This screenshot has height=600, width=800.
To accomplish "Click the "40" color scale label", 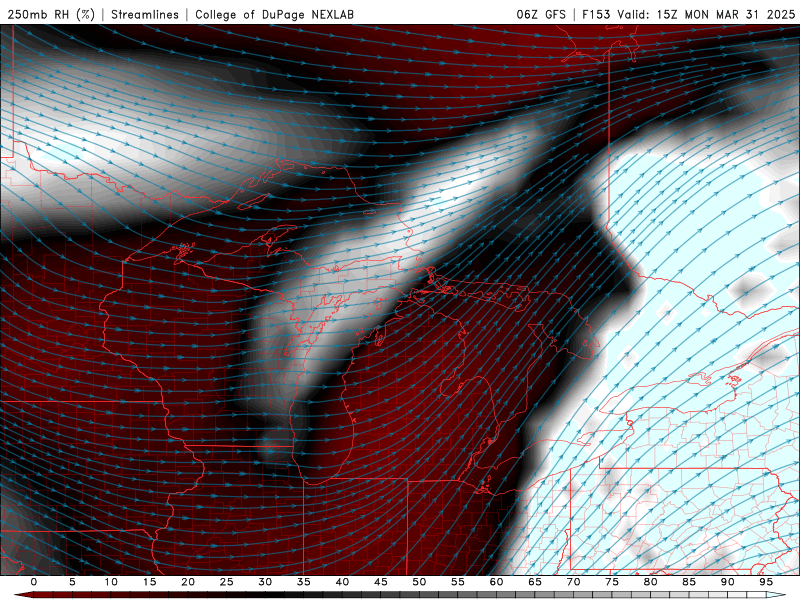I will pyautogui.click(x=342, y=582).
